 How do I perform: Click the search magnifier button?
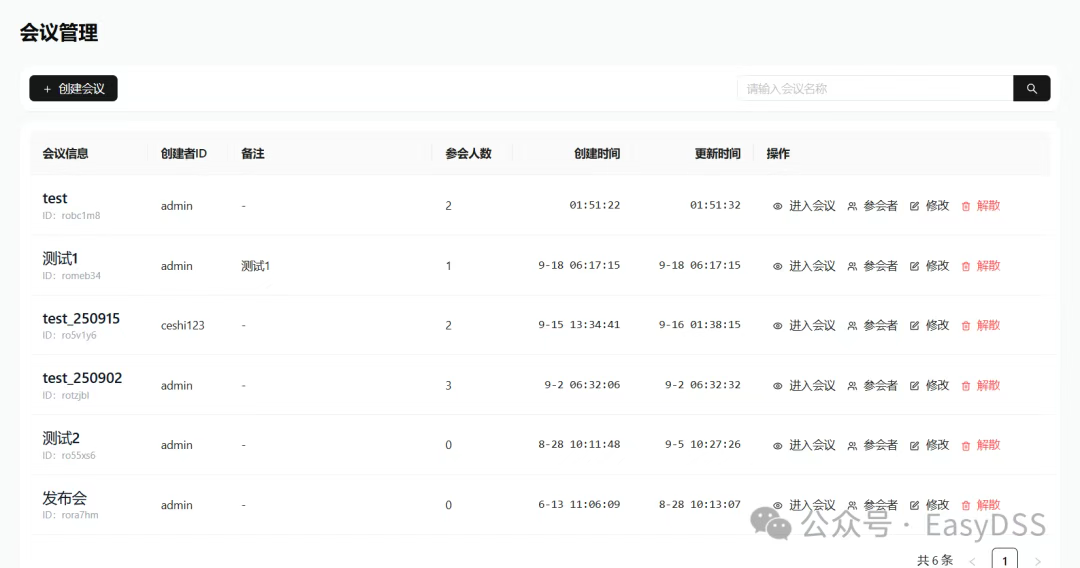point(1031,88)
